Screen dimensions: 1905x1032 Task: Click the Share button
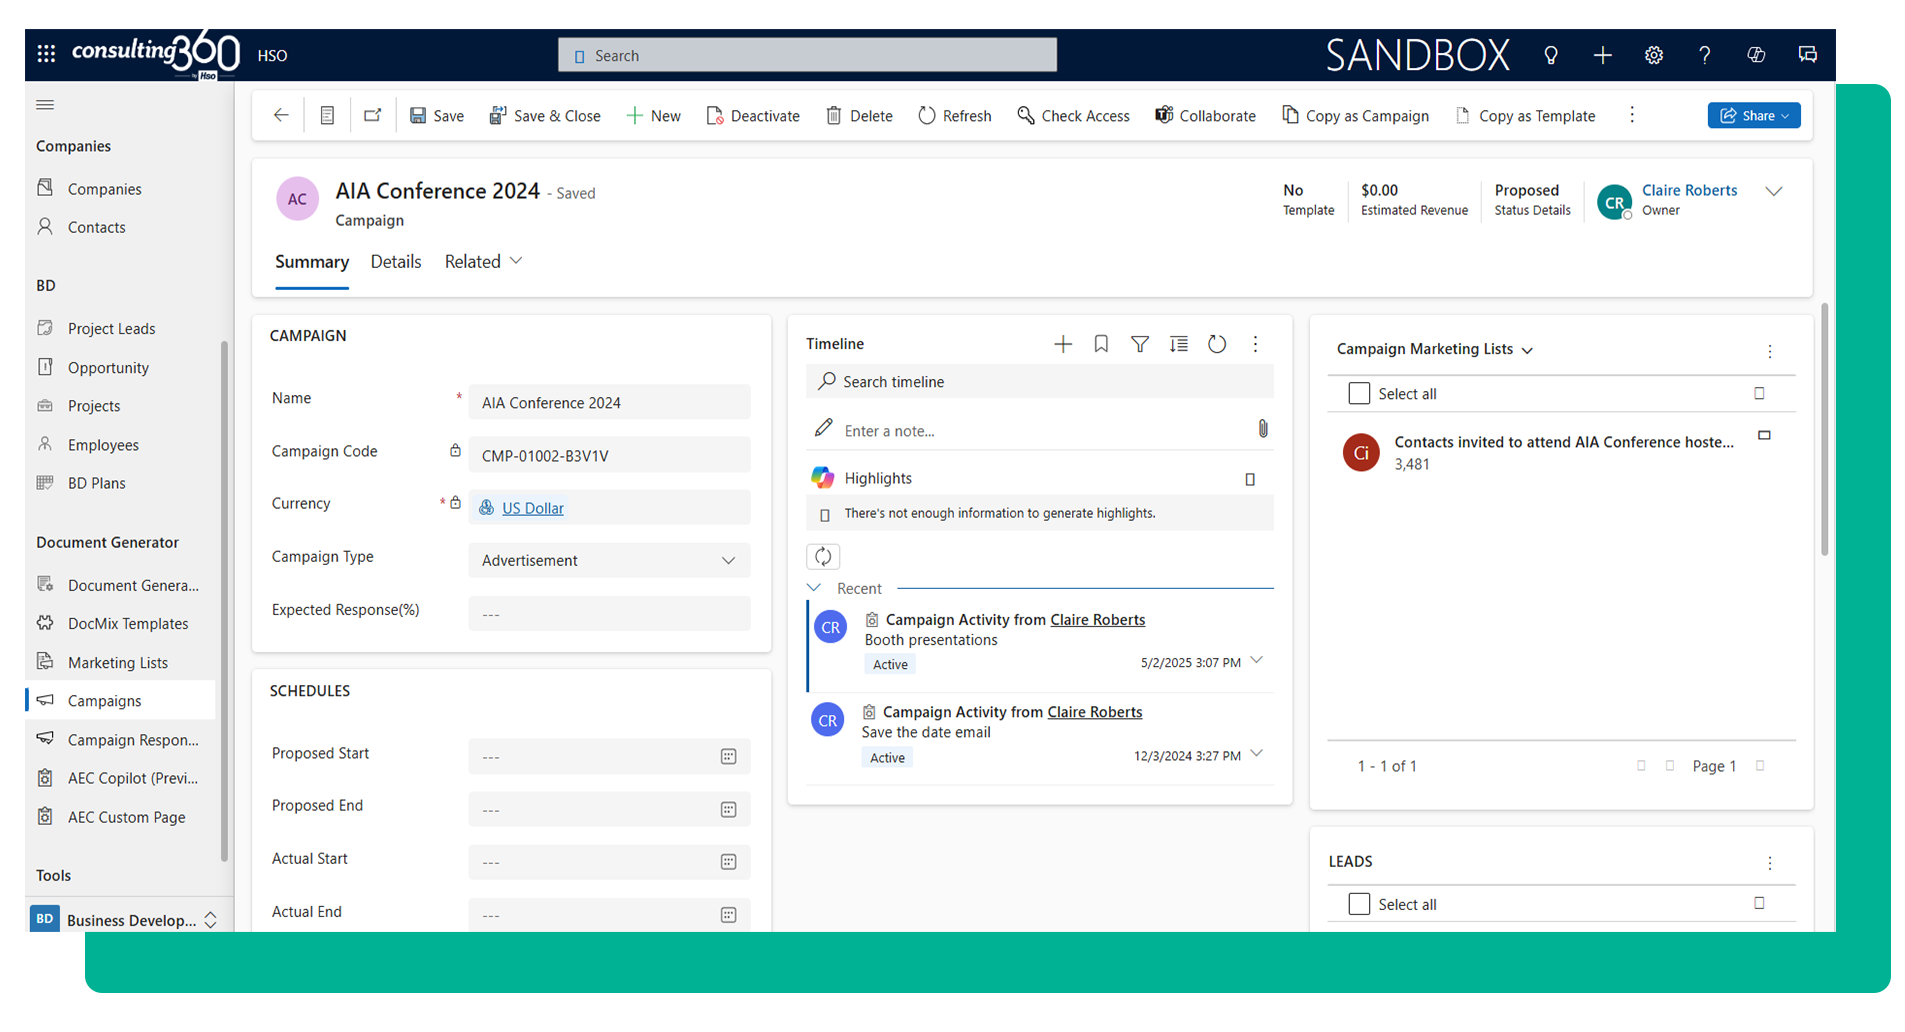pos(1753,116)
